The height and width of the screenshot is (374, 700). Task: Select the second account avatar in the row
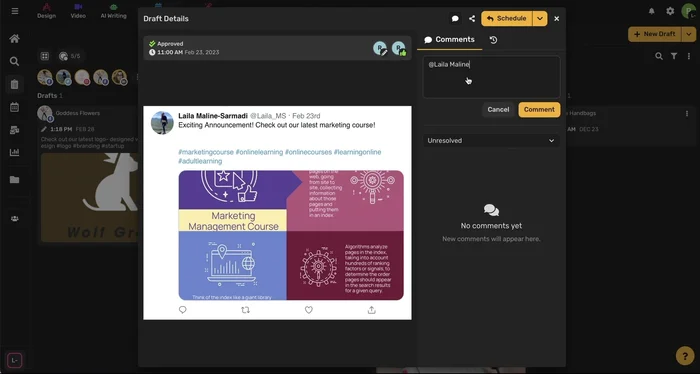[x=63, y=77]
